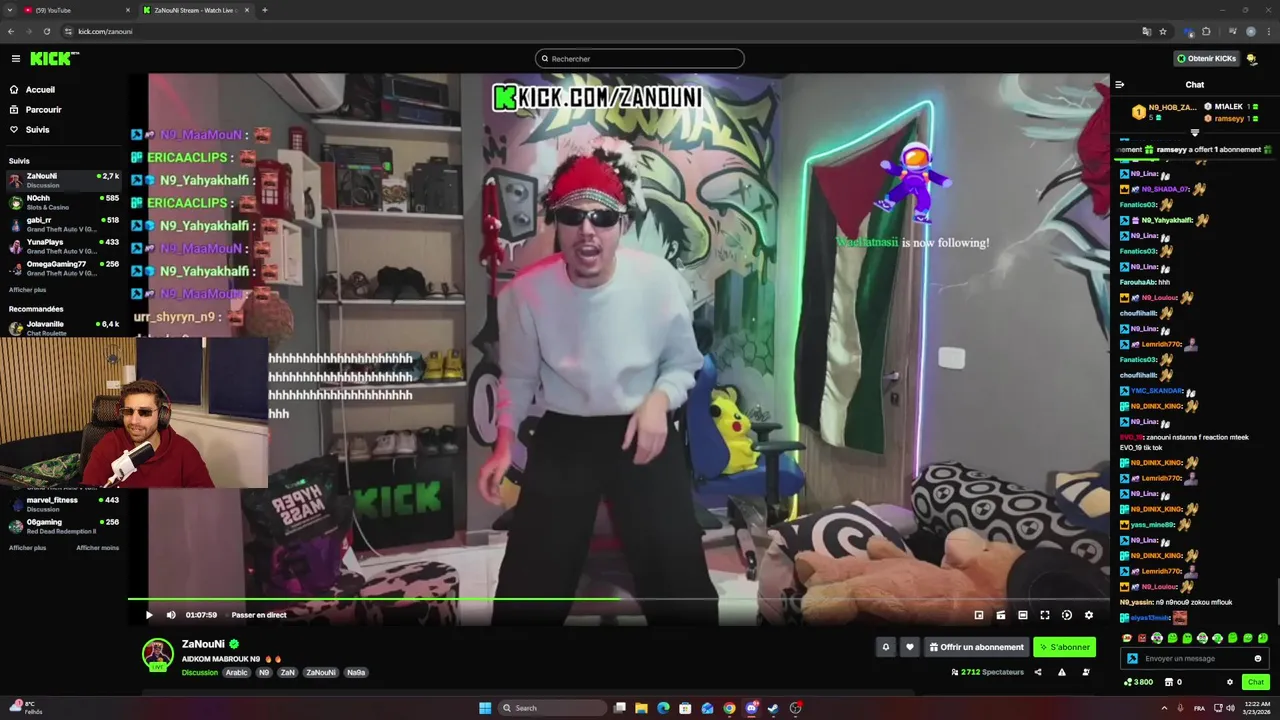This screenshot has height=720, width=1280.
Task: Send the message with the Chat button
Action: pyautogui.click(x=1256, y=682)
